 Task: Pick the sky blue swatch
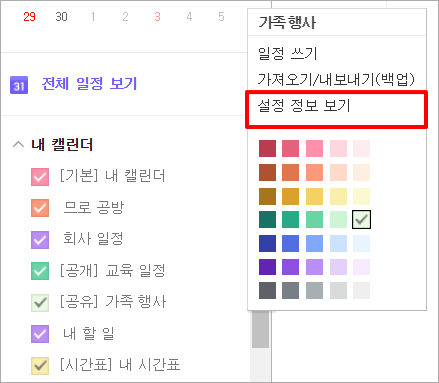coord(314,243)
